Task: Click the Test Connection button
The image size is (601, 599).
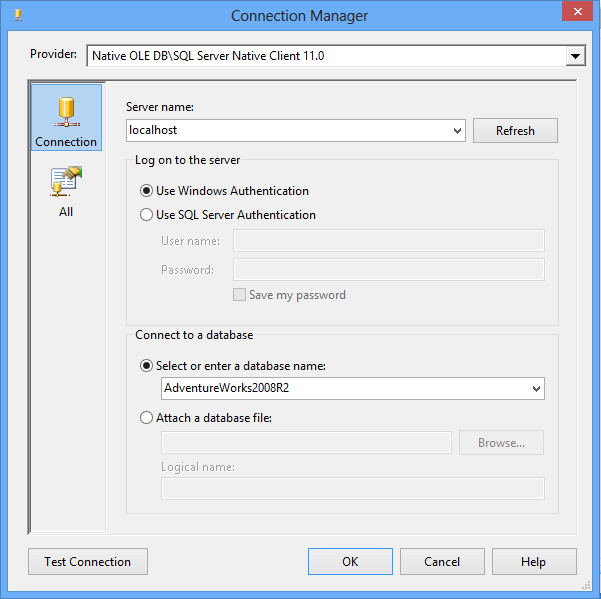Action: click(x=88, y=561)
